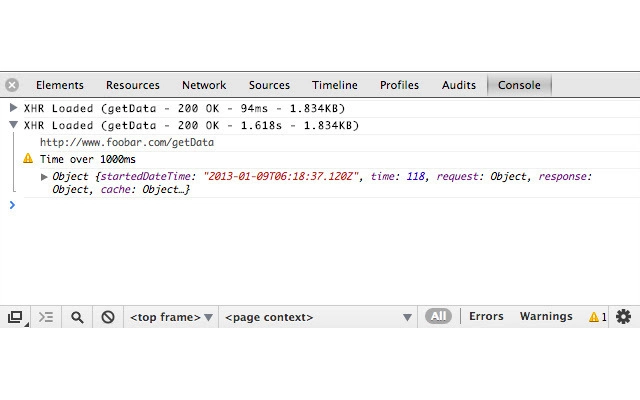Select the text of the first XHR Loaded 94ms row
This screenshot has height=400, width=640.
click(x=184, y=109)
